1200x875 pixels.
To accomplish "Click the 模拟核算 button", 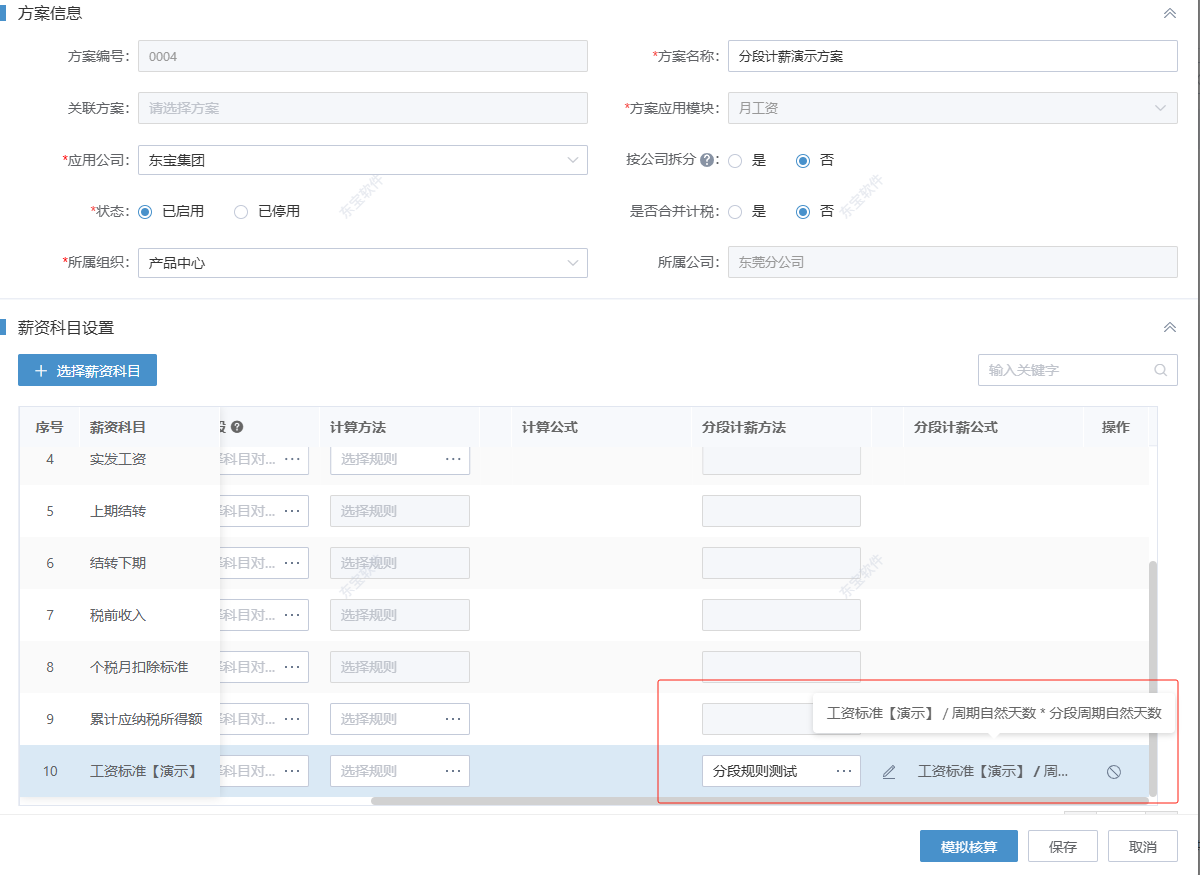I will coord(968,846).
